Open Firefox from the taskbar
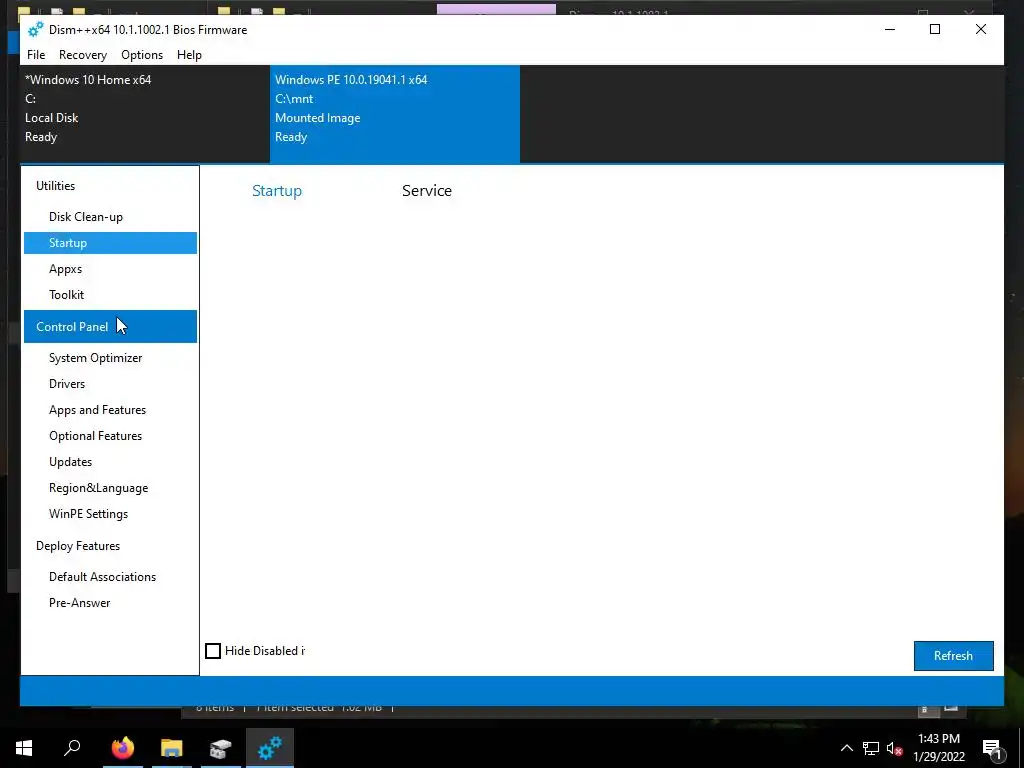This screenshot has width=1024, height=768. click(x=122, y=748)
